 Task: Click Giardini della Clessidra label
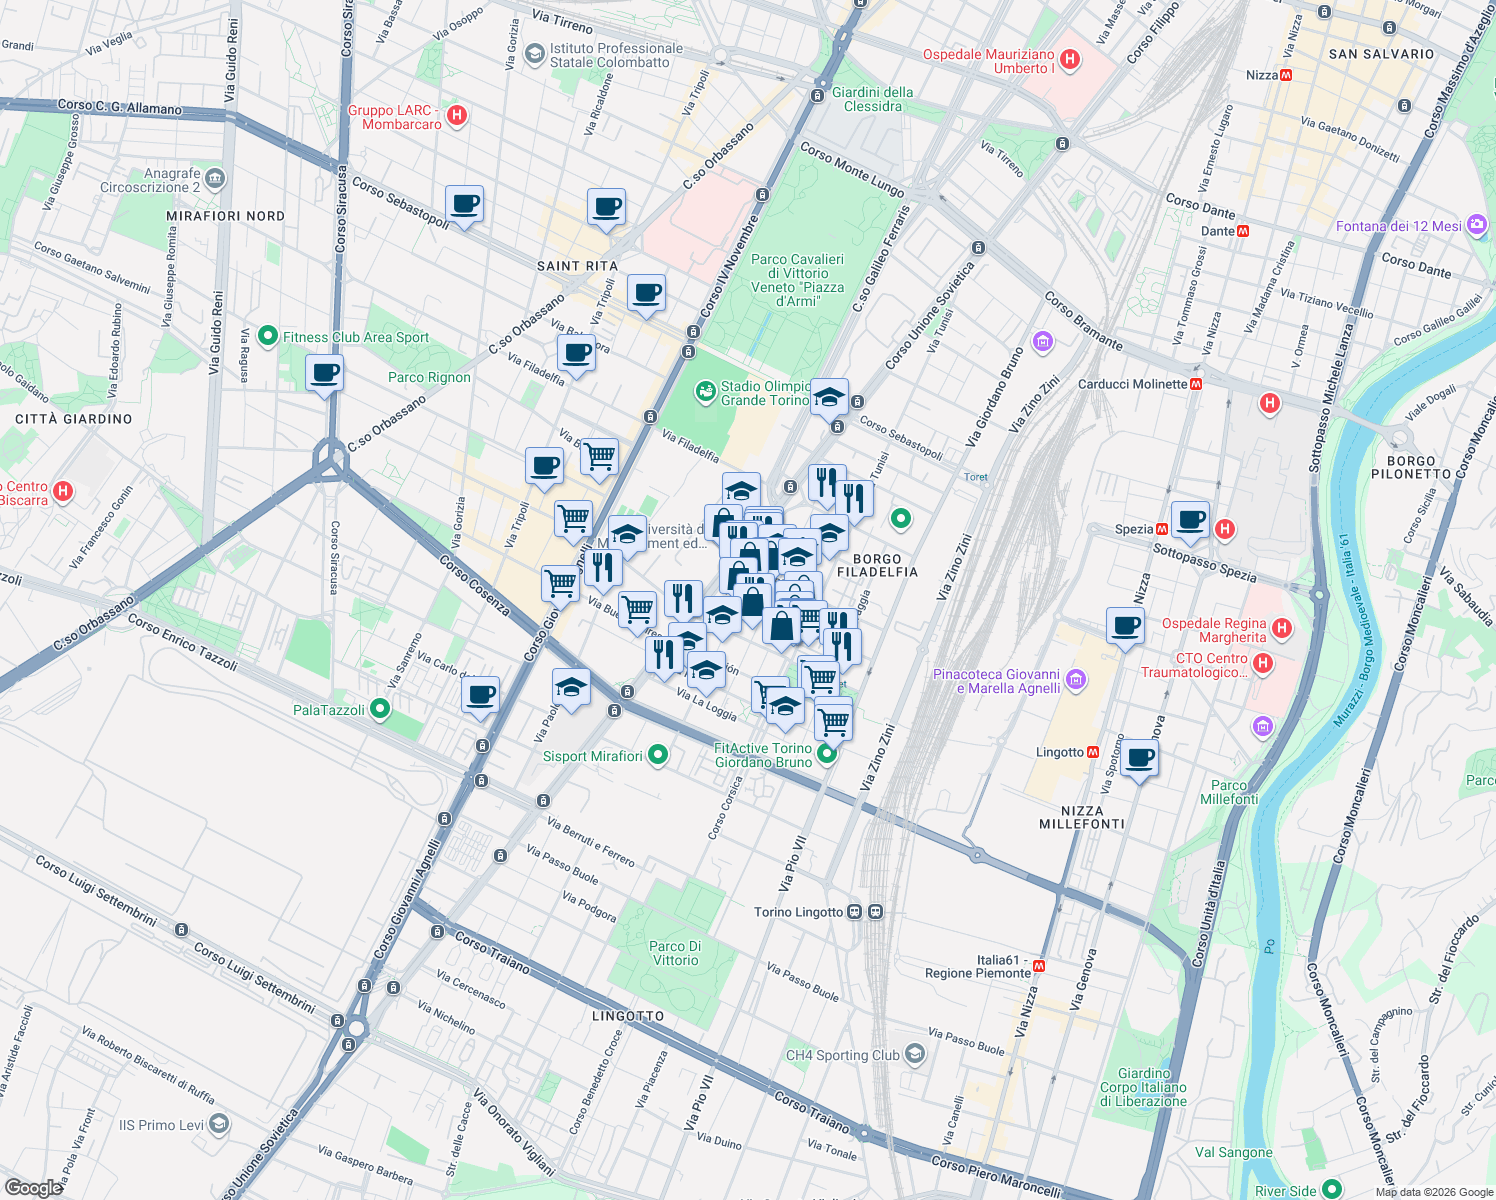873,99
